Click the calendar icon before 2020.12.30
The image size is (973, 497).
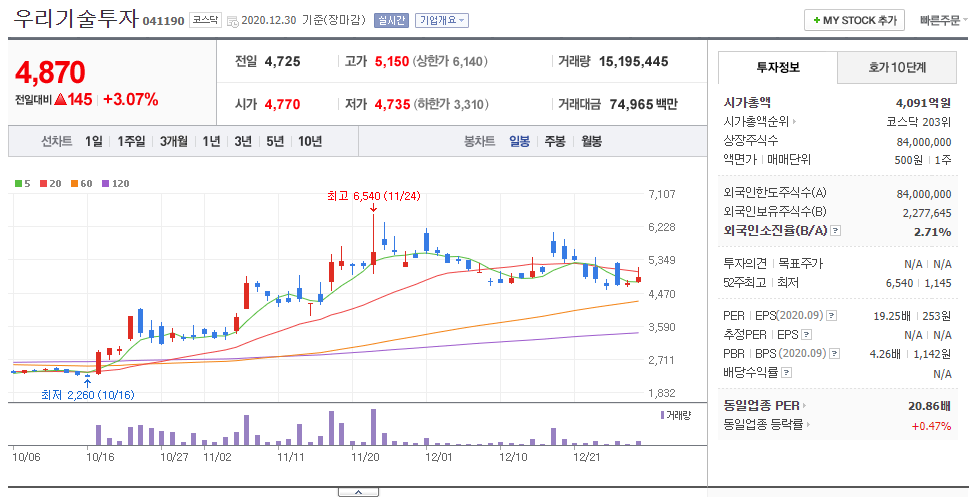[233, 21]
